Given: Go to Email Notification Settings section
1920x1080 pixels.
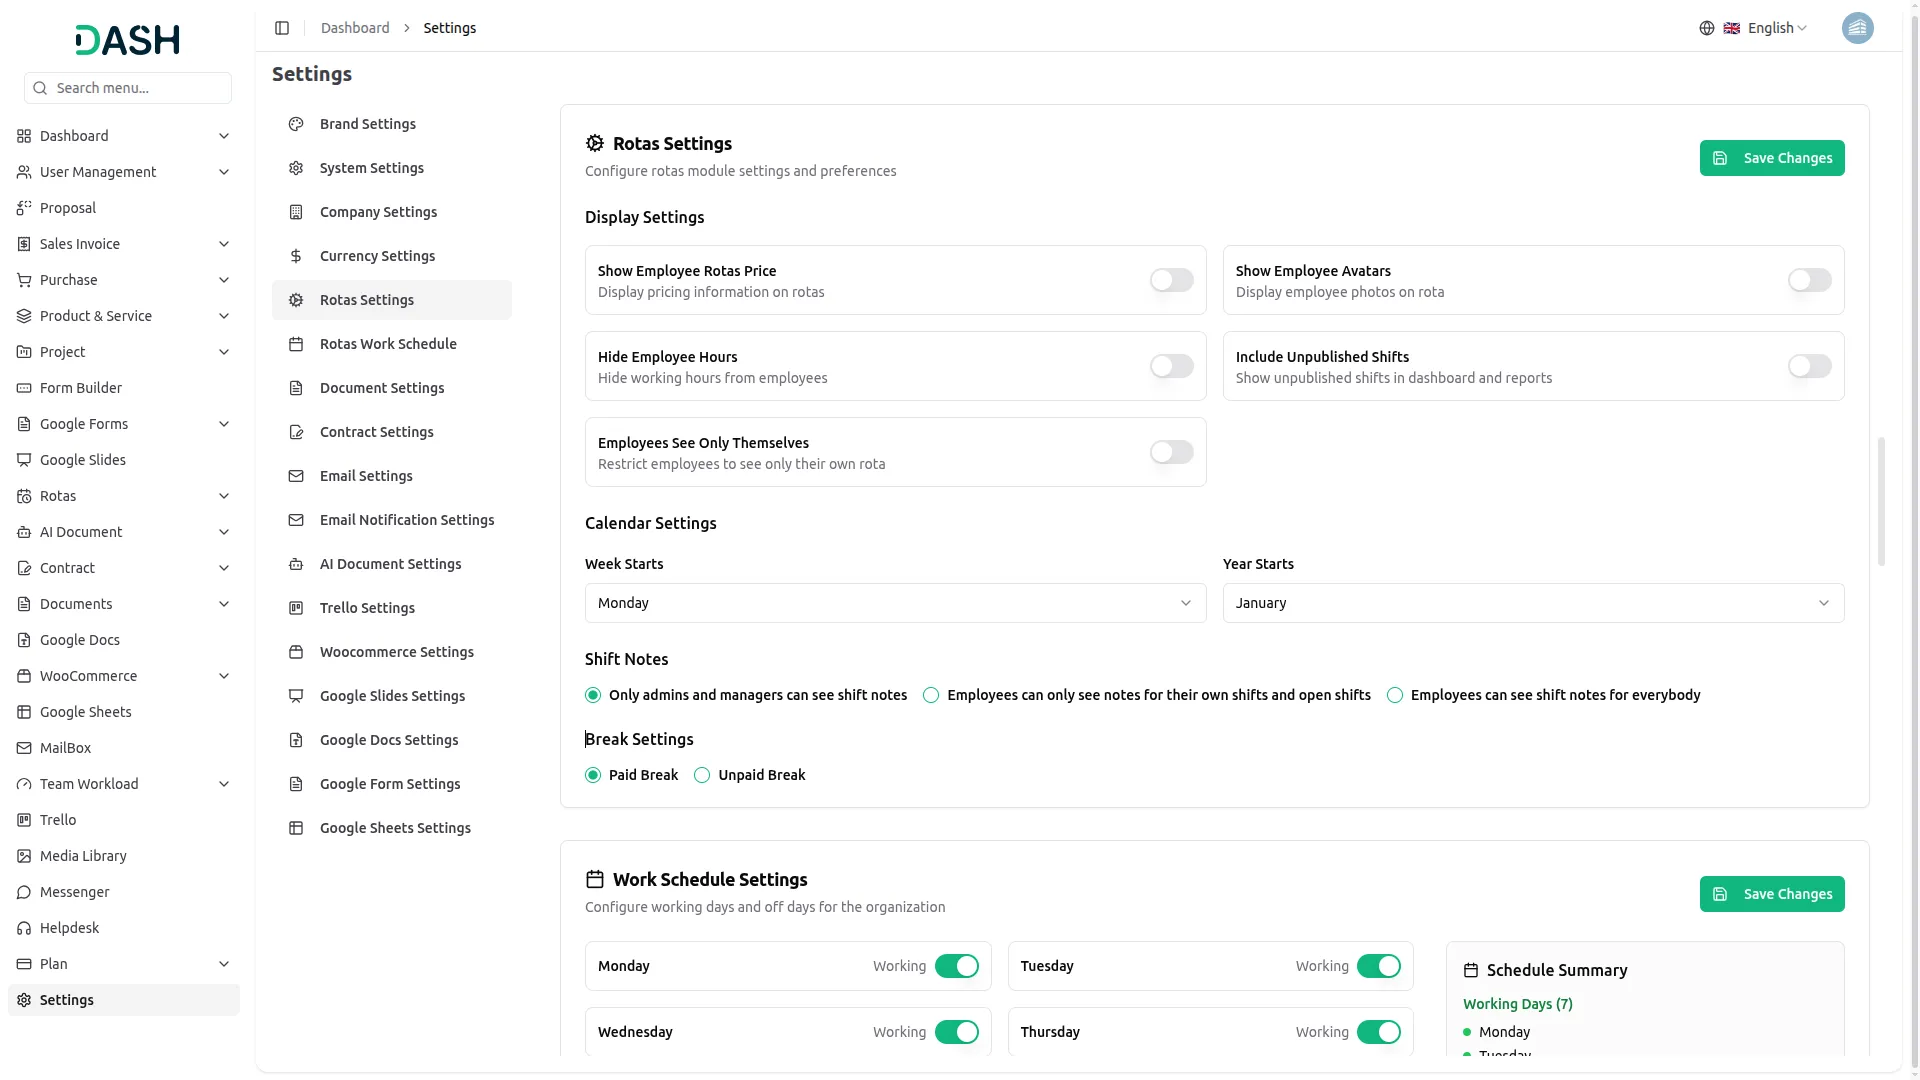Looking at the screenshot, I should click(x=406, y=520).
